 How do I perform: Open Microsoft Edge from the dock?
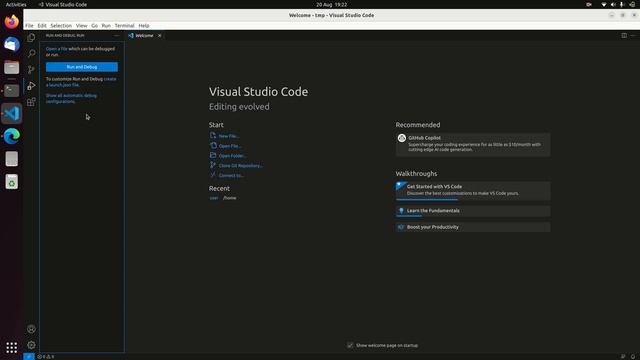click(11, 136)
